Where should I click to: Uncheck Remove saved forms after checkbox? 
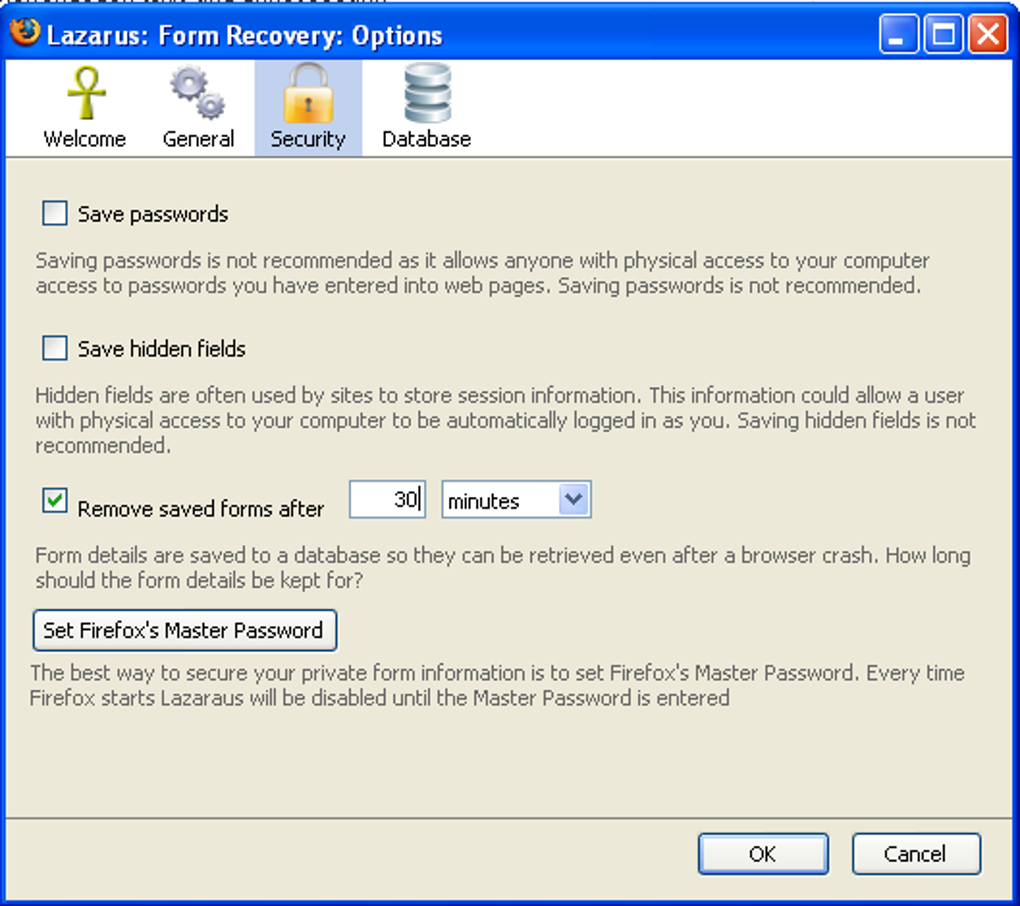(55, 501)
